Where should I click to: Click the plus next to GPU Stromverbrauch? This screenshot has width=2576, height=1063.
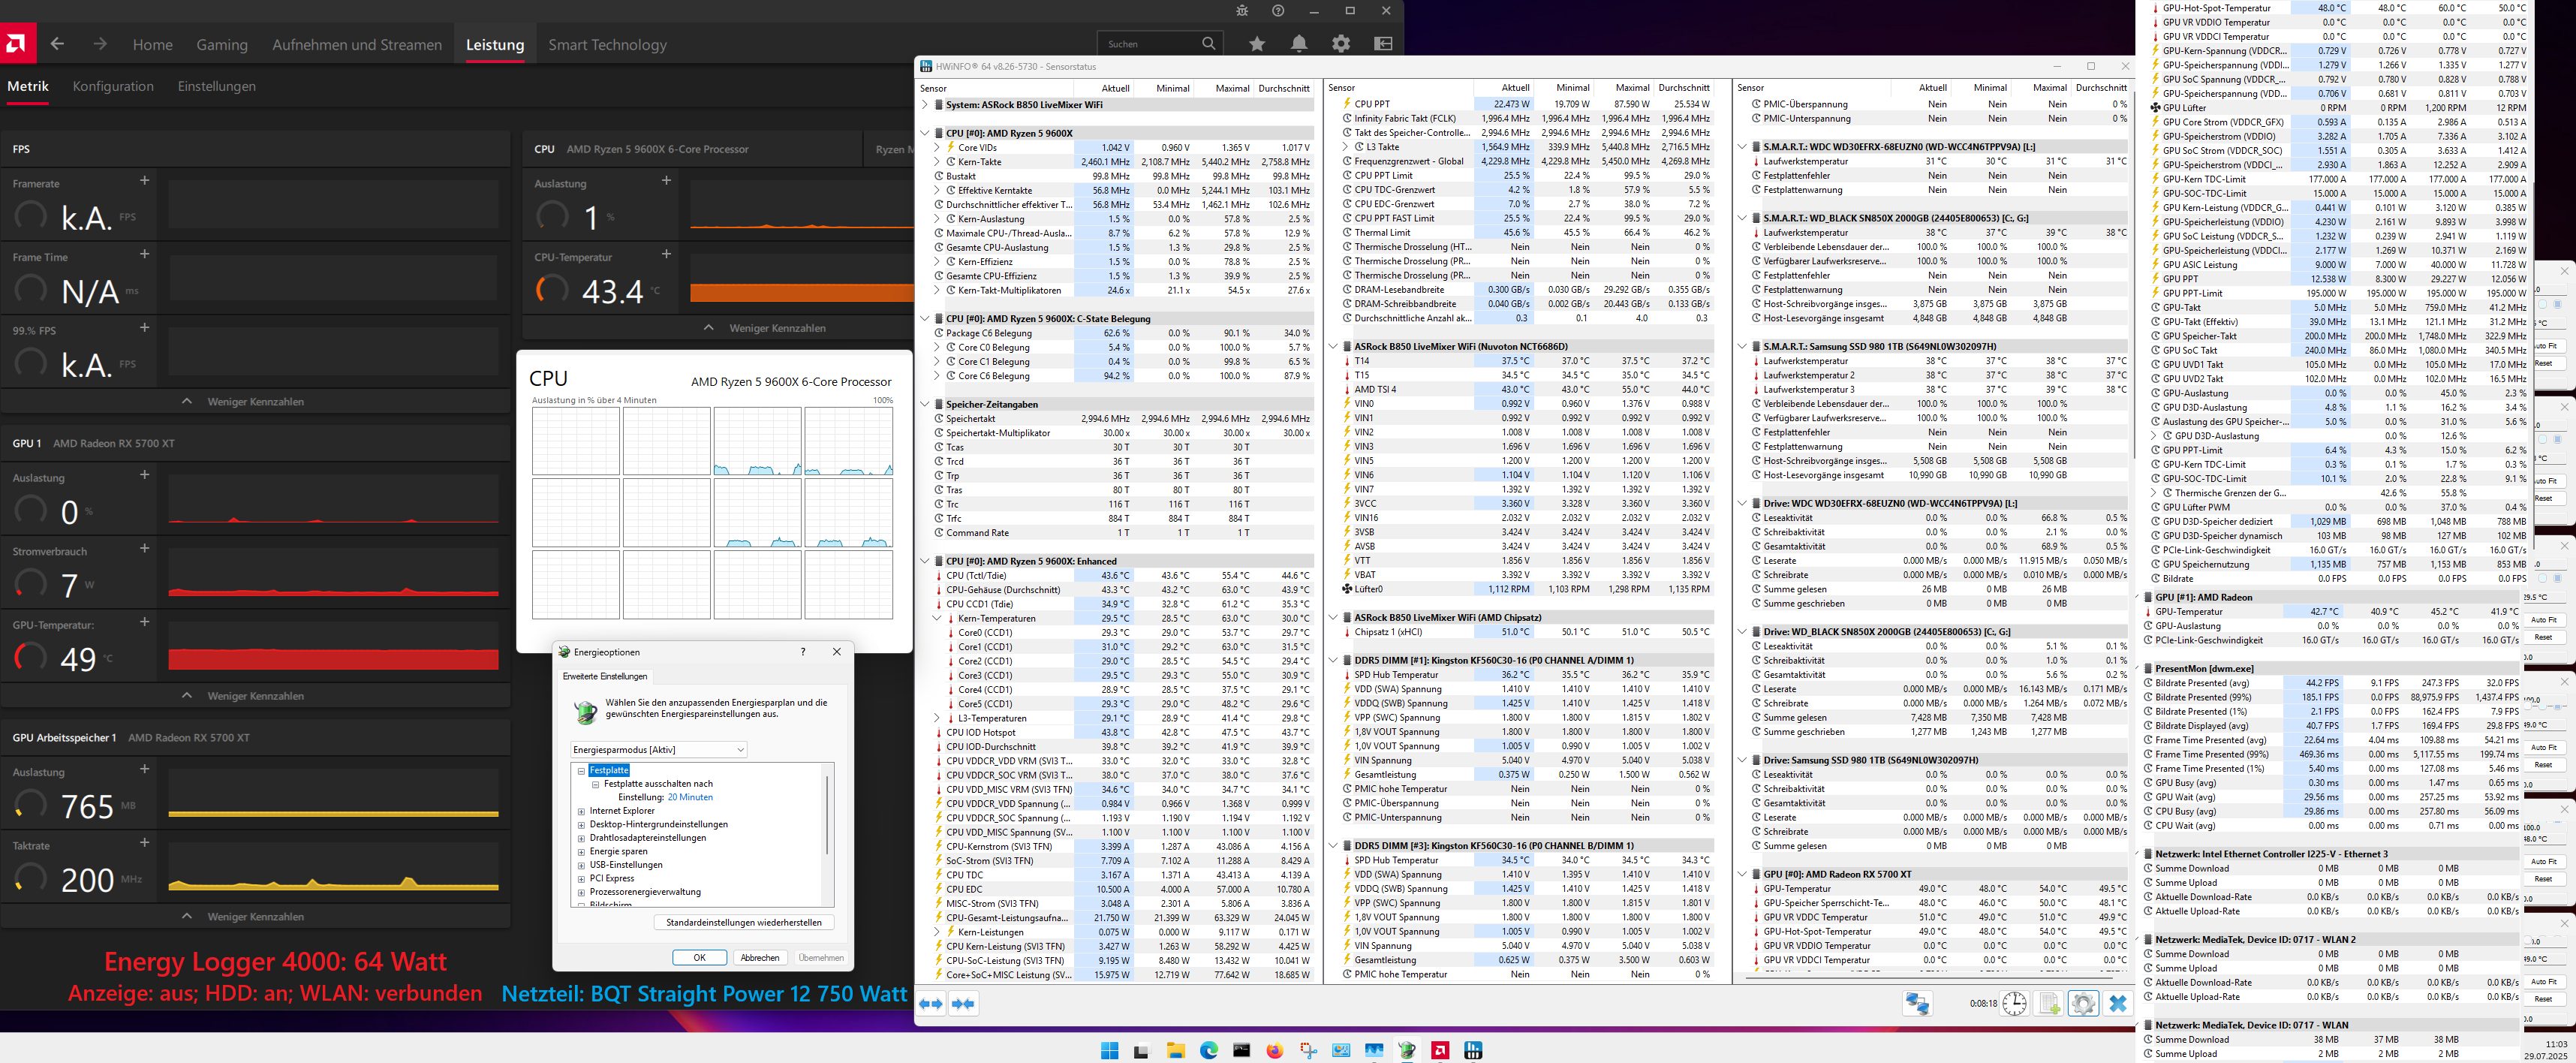(x=144, y=548)
